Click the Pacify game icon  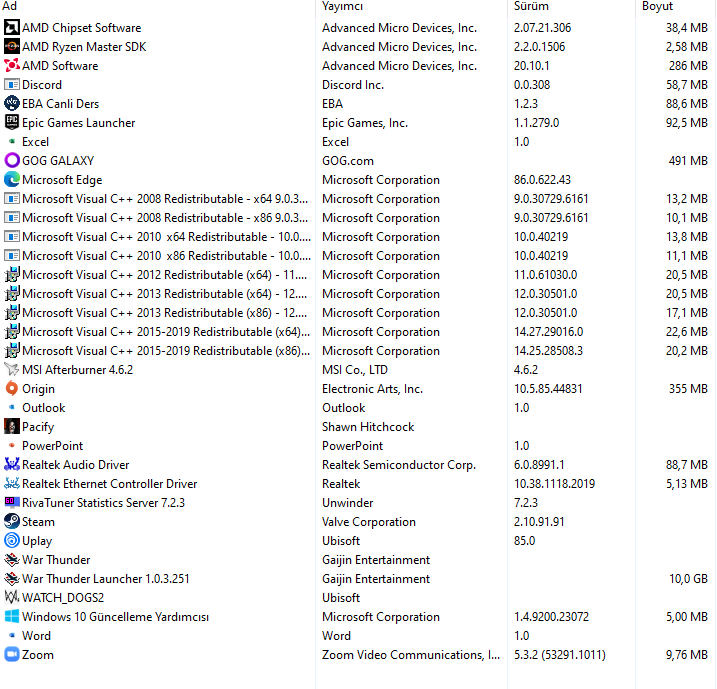click(x=12, y=427)
